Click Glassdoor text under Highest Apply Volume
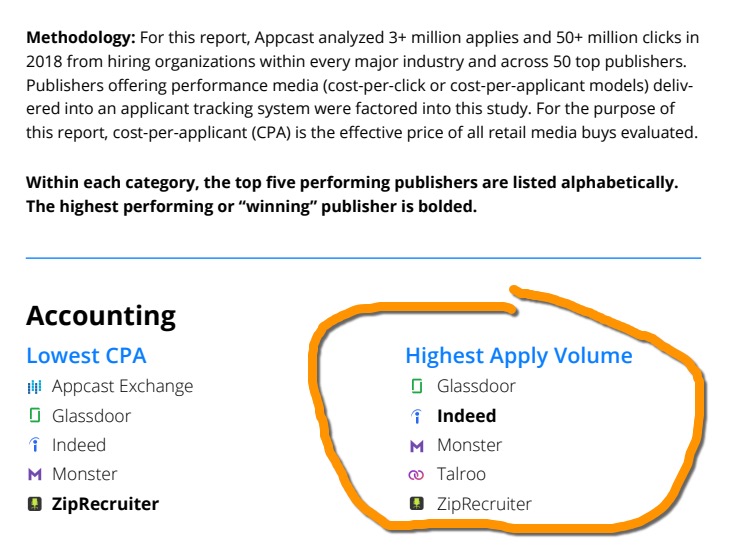Viewport: 756px width, 555px height. pos(476,386)
